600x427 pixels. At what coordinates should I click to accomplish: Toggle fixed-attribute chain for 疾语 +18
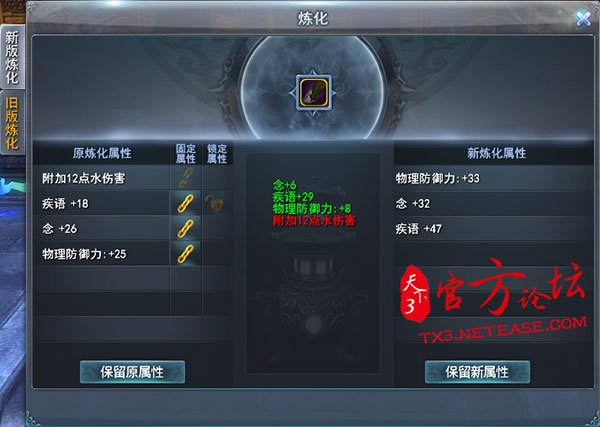pyautogui.click(x=186, y=203)
